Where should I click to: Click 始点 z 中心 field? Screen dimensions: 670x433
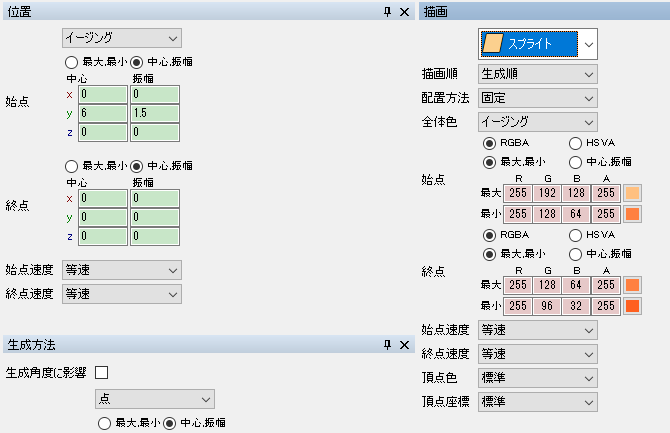point(103,132)
